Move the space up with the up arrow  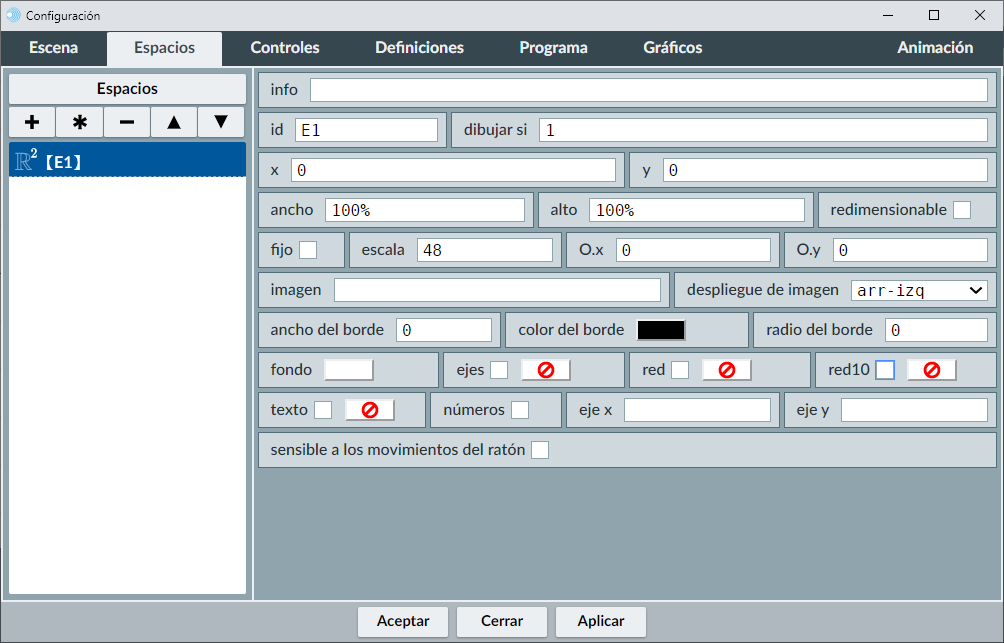174,122
